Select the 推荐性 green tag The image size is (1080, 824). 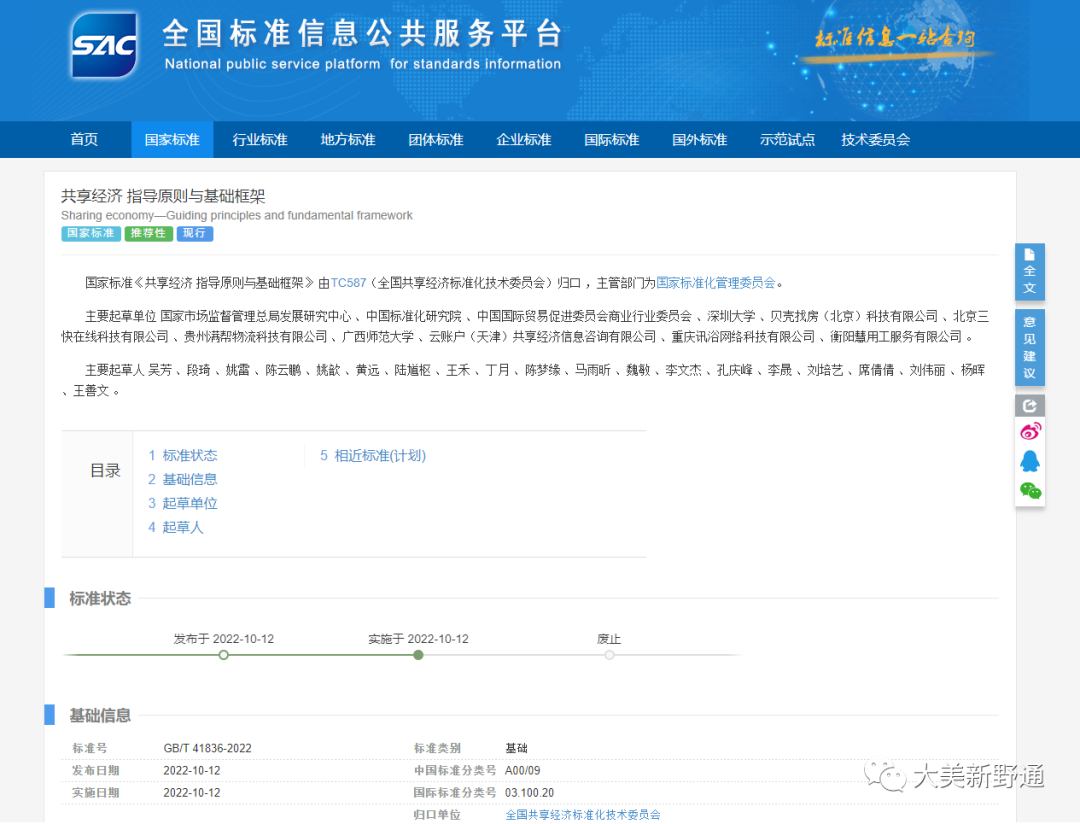pos(147,233)
